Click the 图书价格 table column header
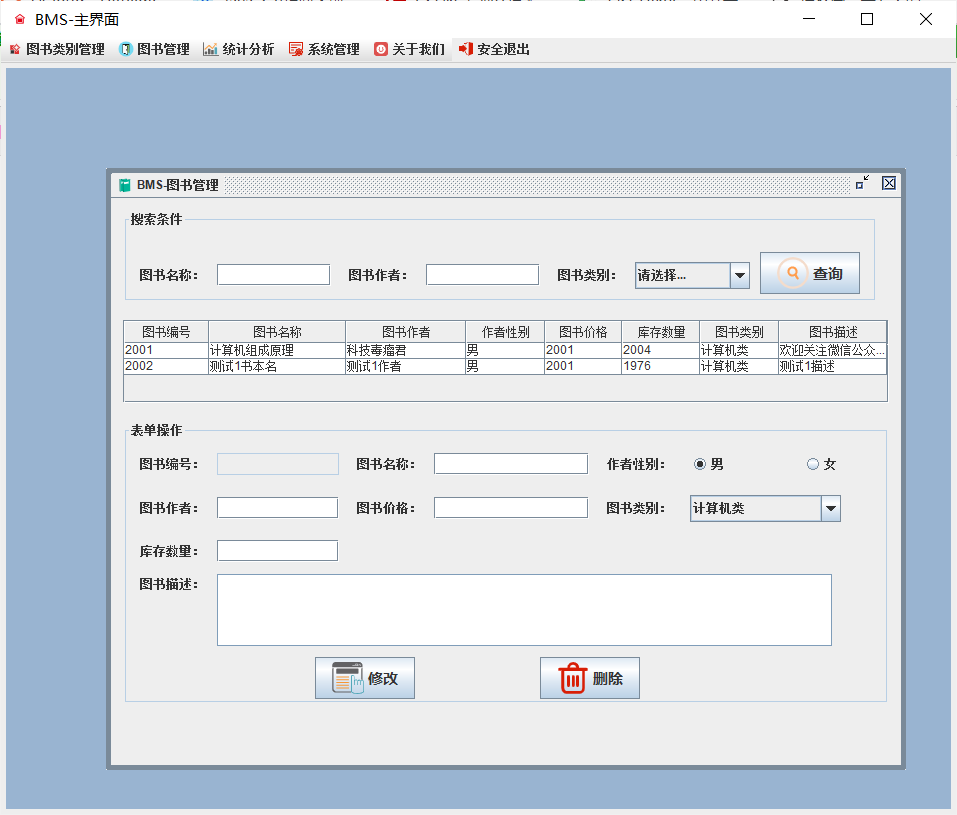Viewport: 957px width, 815px height. click(583, 332)
